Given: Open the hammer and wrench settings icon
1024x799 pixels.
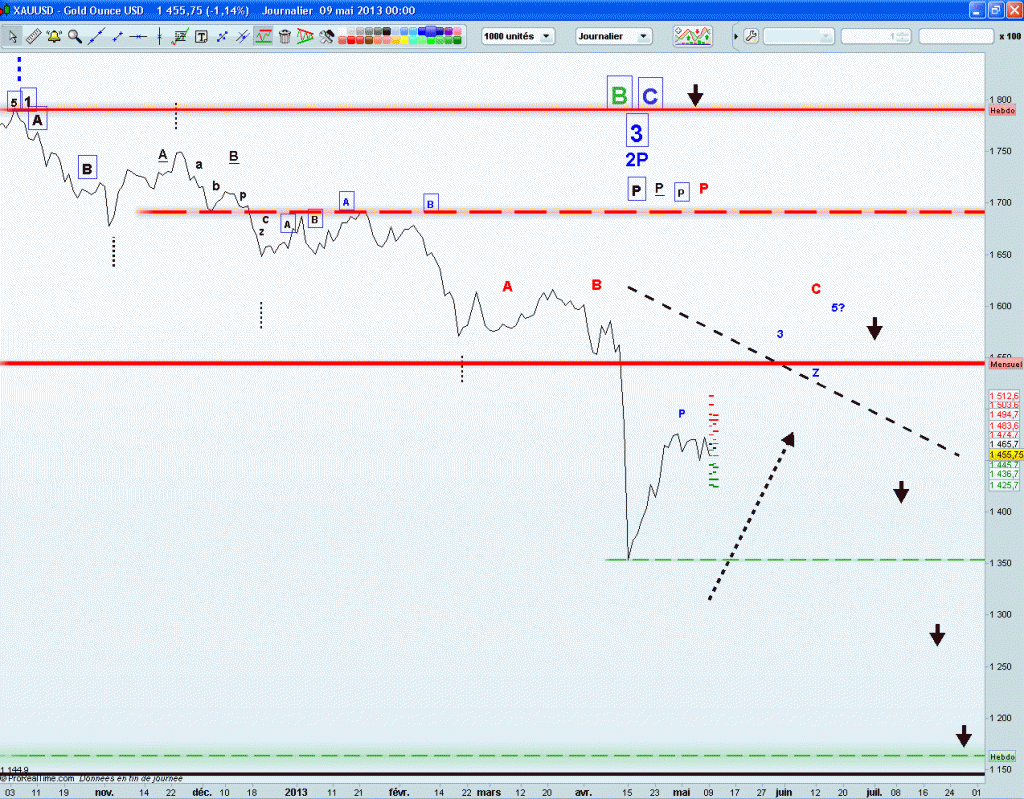Looking at the screenshot, I should [326, 36].
